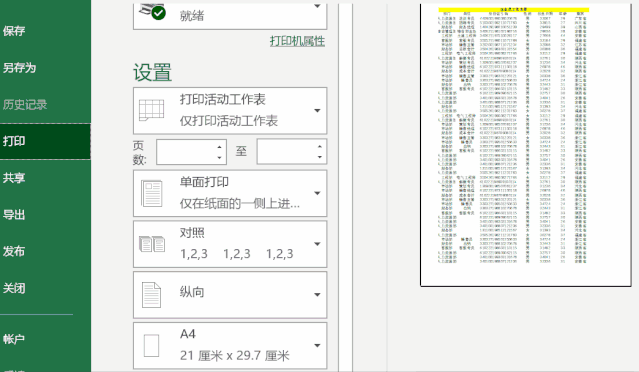The width and height of the screenshot is (639, 372).
Task: Go to 导出 (Export) option
Action: pos(14,215)
